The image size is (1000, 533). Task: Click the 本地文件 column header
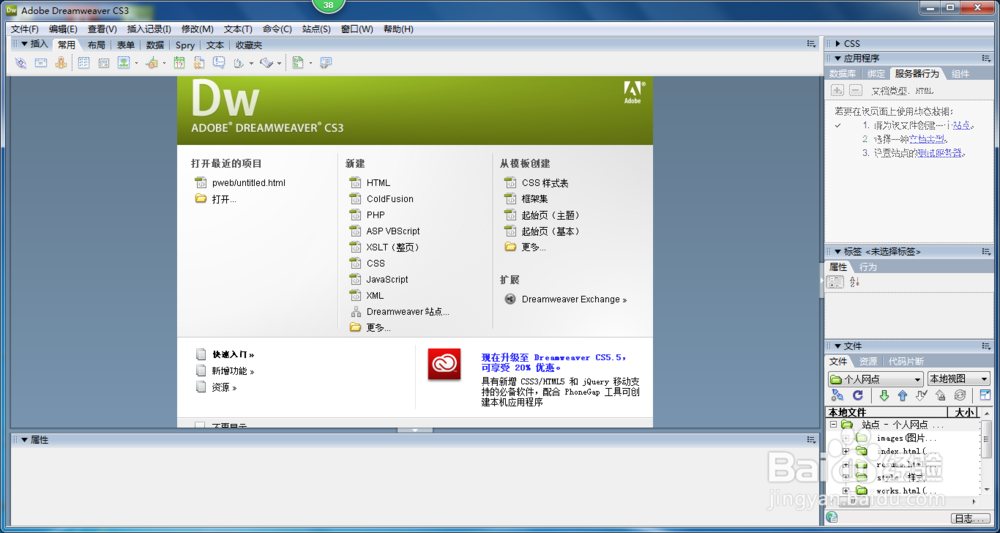[x=886, y=412]
